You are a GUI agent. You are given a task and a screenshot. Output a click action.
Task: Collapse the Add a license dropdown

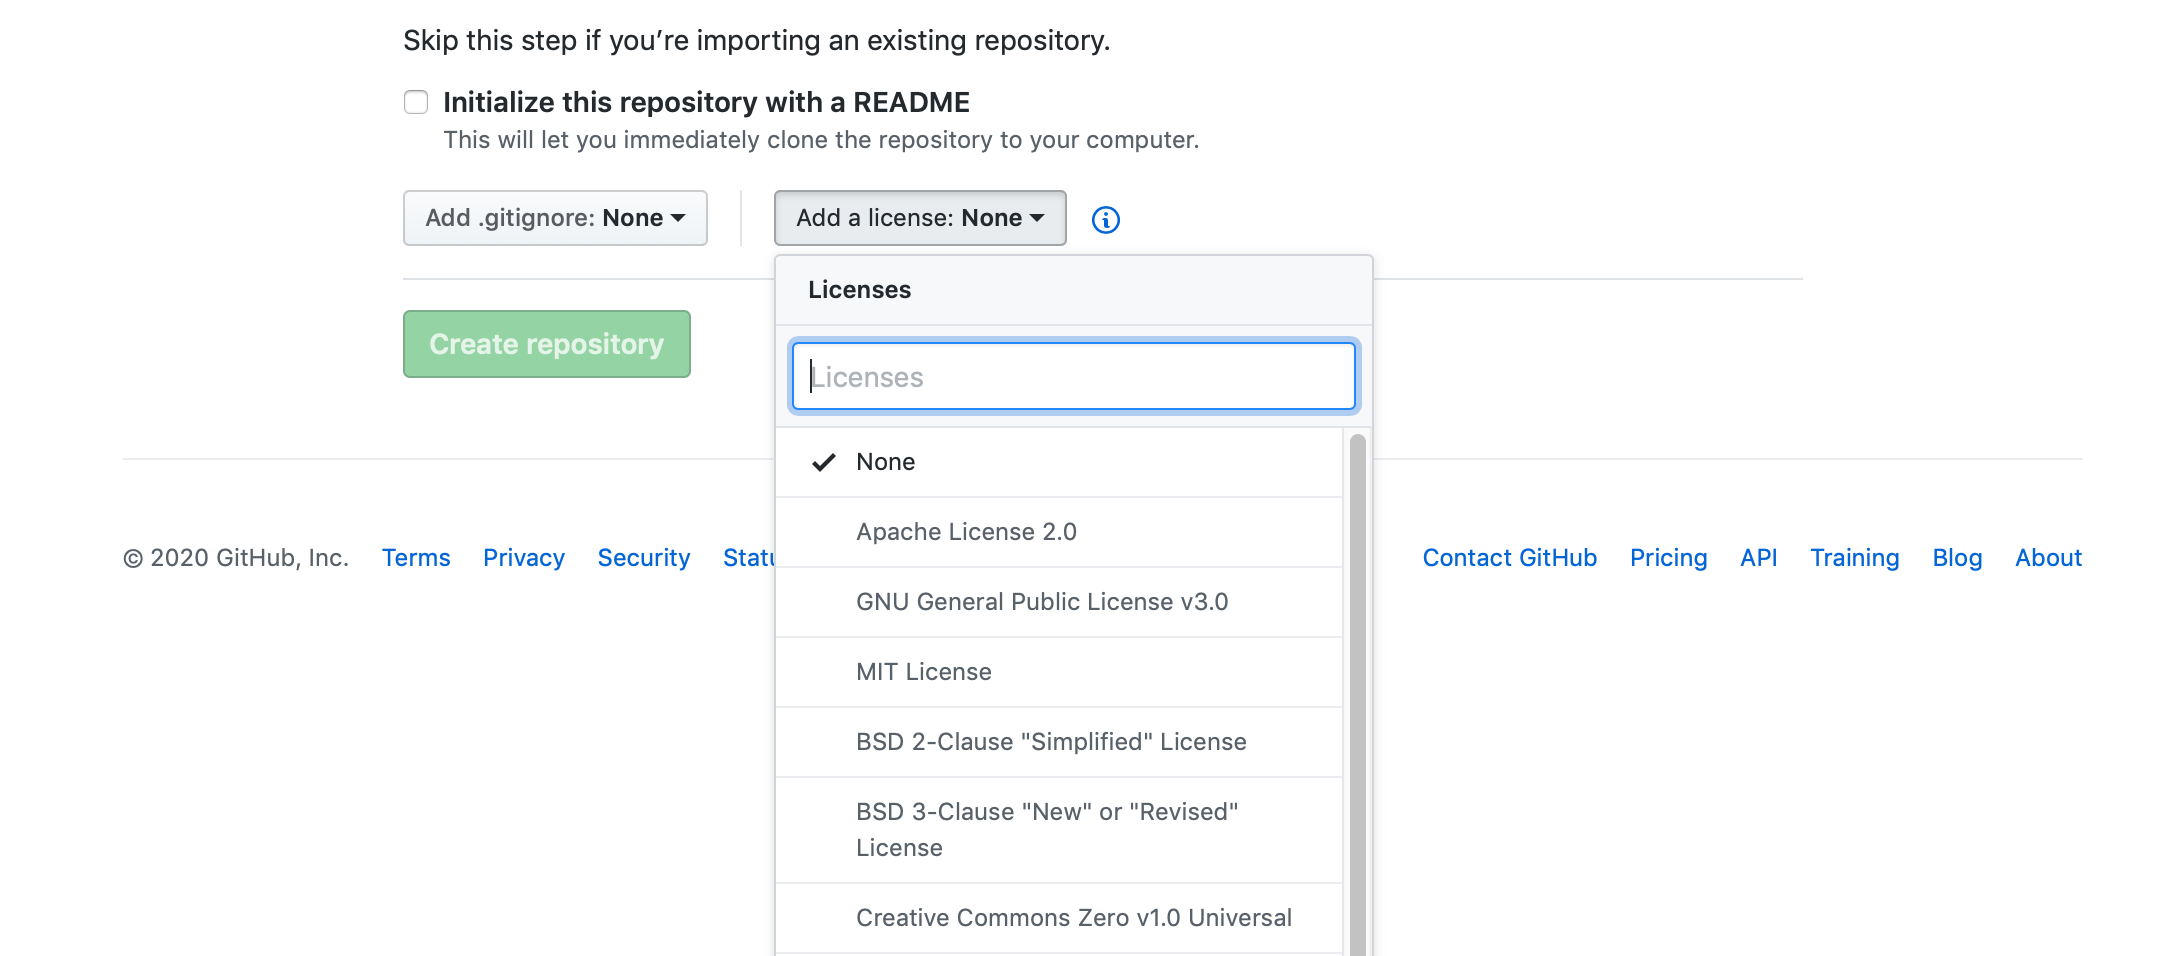tap(920, 218)
